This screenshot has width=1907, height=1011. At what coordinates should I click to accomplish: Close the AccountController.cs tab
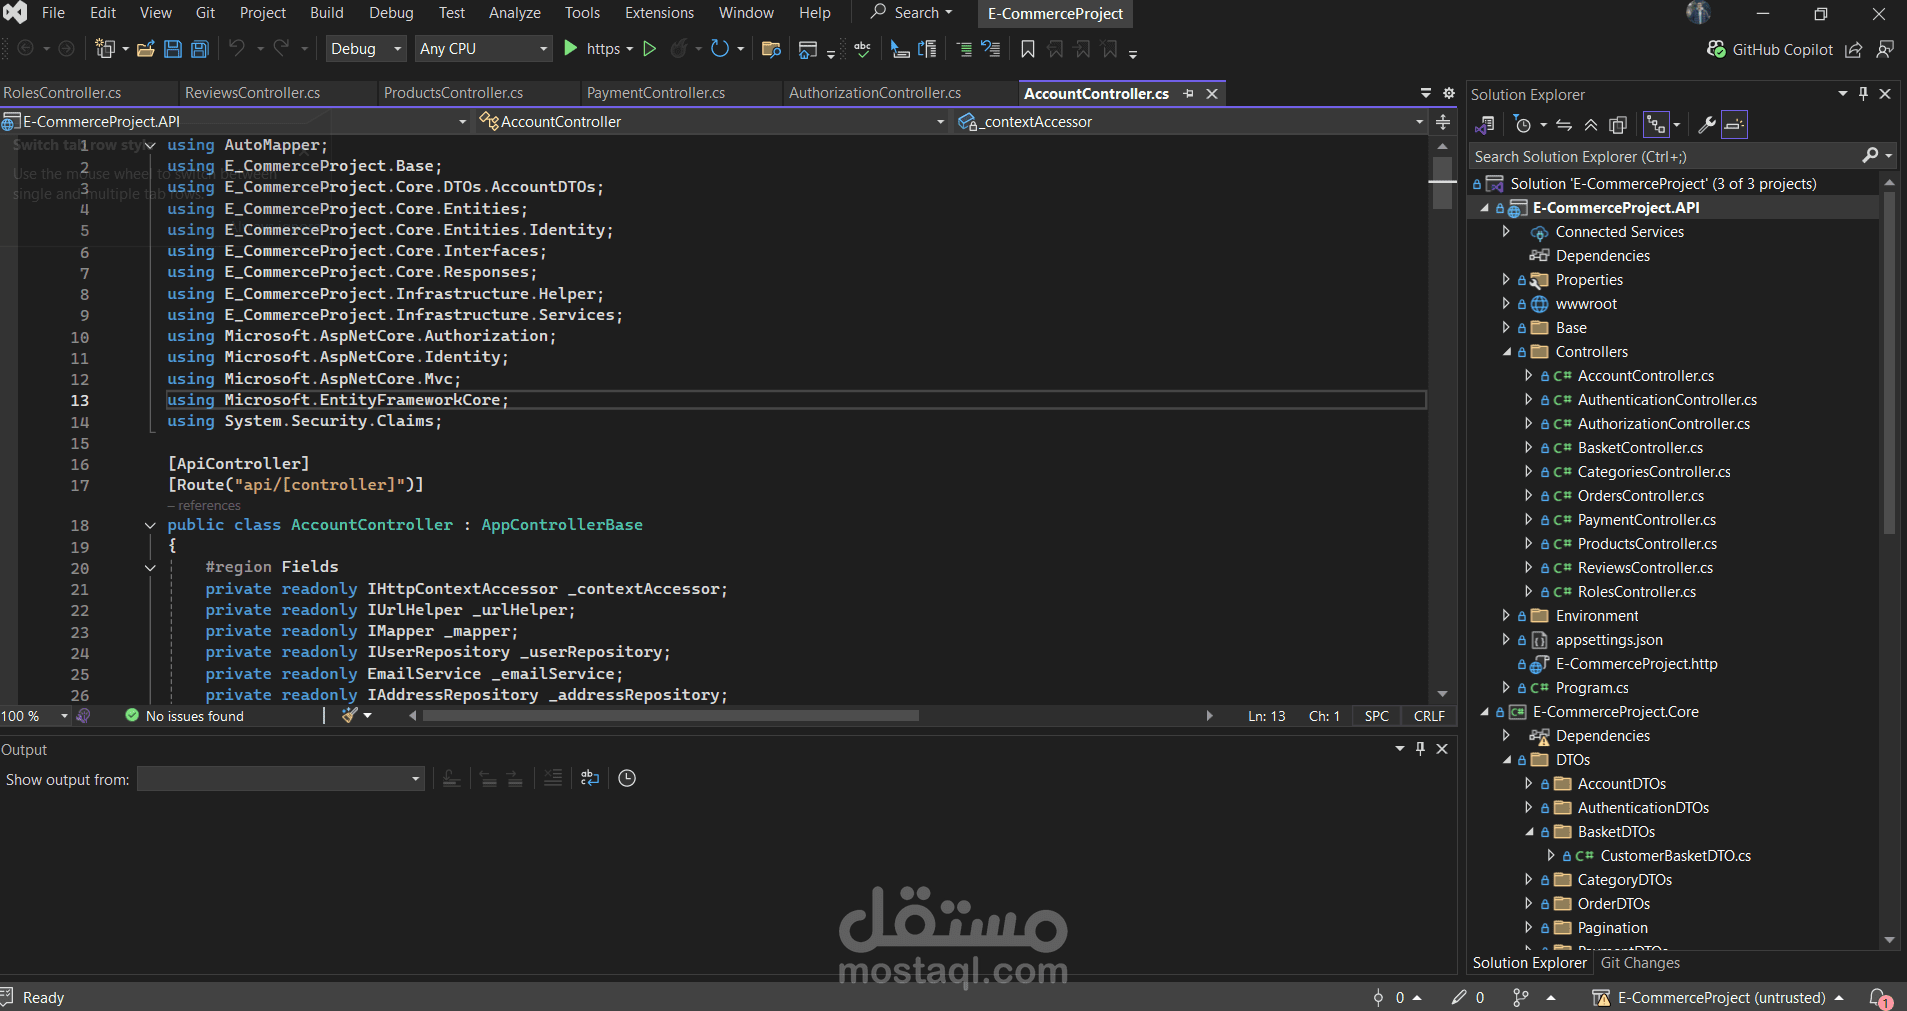[1212, 93]
